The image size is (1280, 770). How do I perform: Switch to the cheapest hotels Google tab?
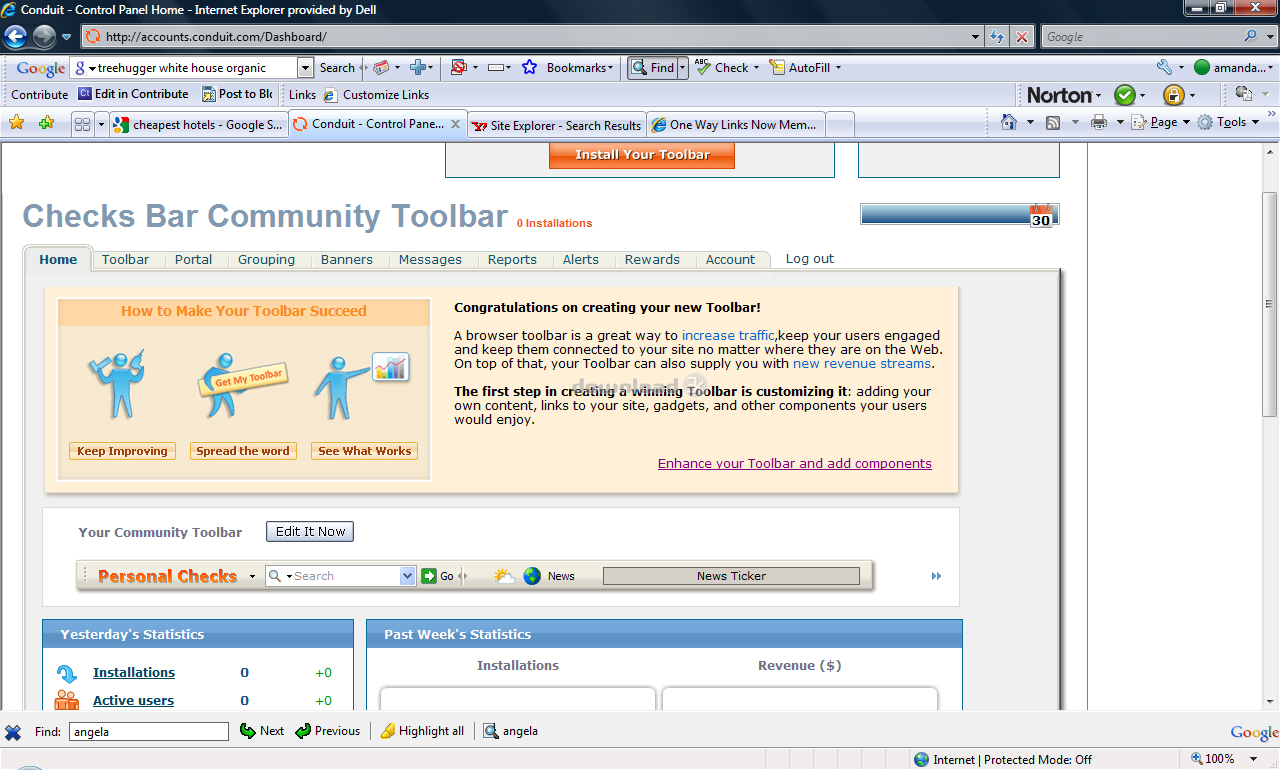click(197, 125)
